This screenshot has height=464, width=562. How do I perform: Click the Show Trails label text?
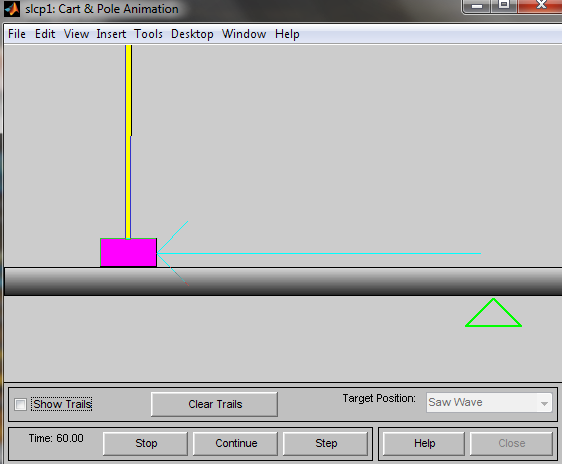[x=62, y=404]
